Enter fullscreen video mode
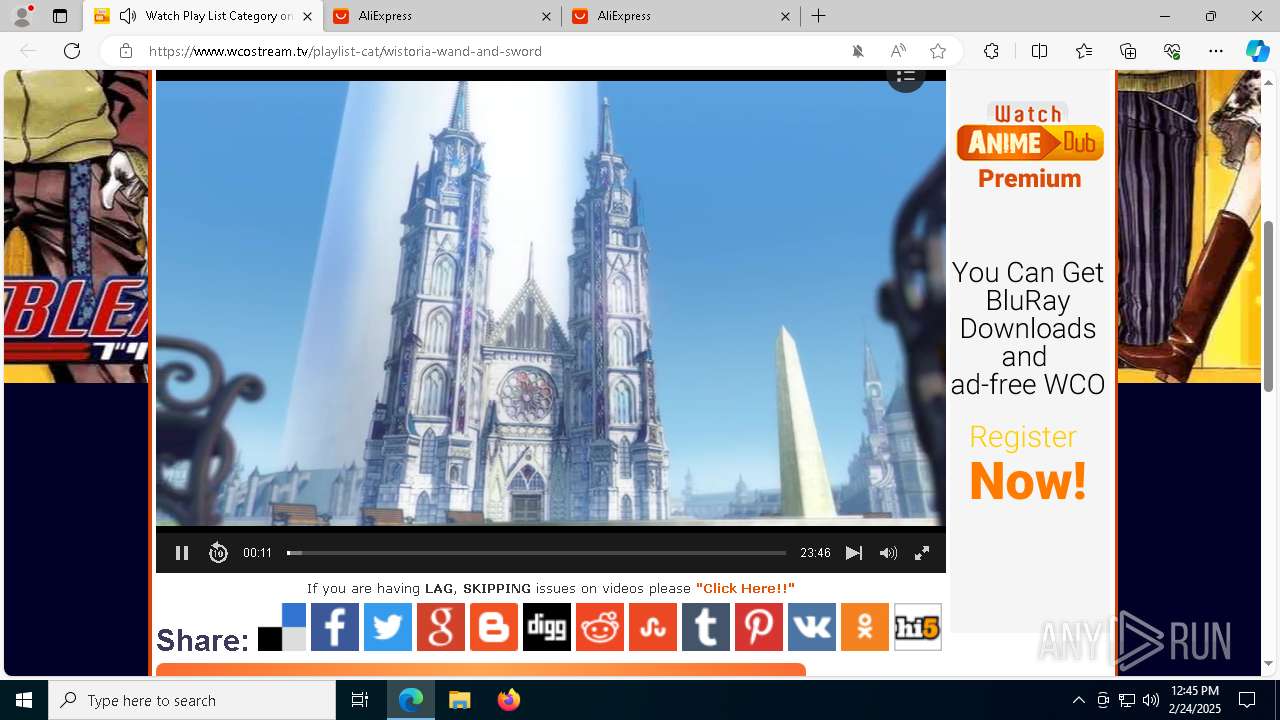Viewport: 1280px width, 720px height. (x=922, y=553)
